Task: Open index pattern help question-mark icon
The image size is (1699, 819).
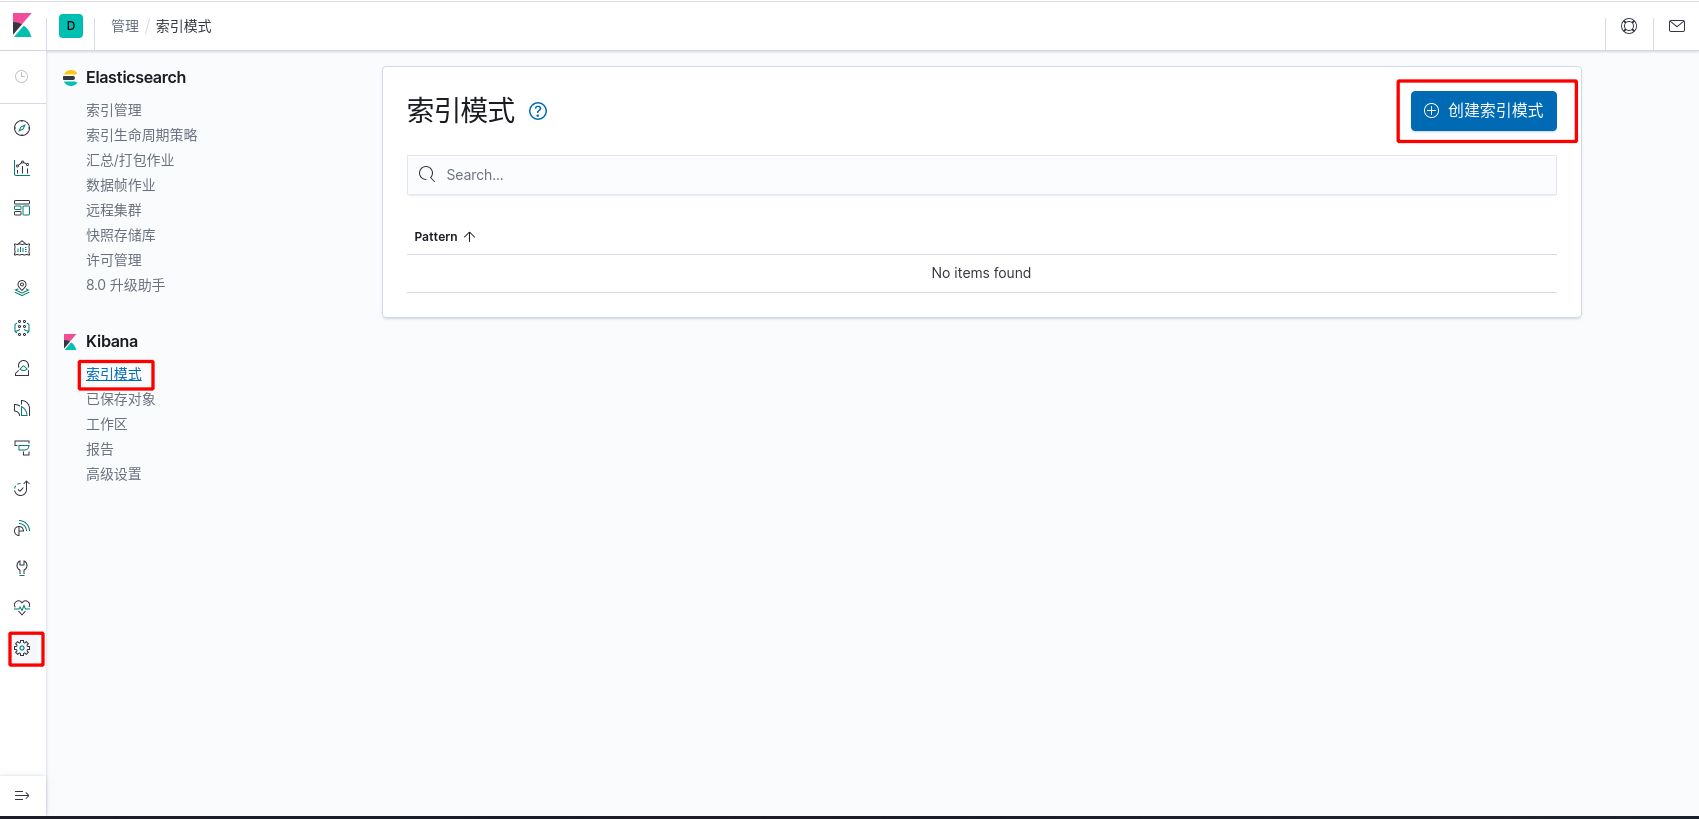Action: pos(538,111)
